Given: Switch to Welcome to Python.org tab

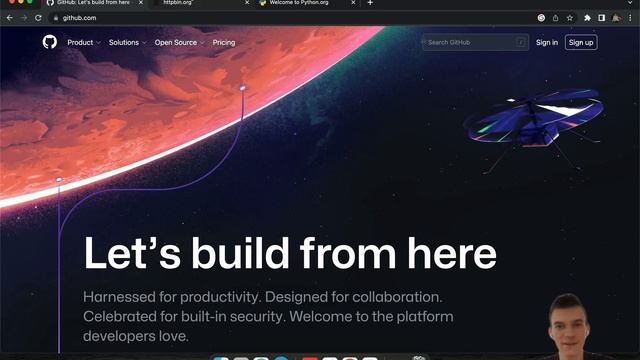Looking at the screenshot, I should tap(306, 3).
